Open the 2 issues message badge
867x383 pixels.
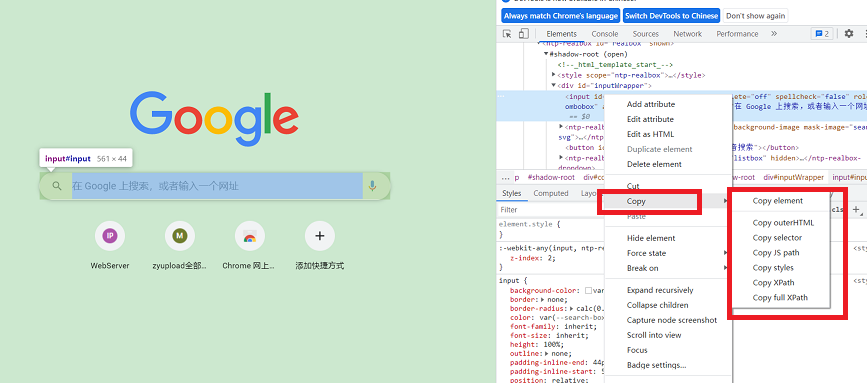tap(822, 34)
